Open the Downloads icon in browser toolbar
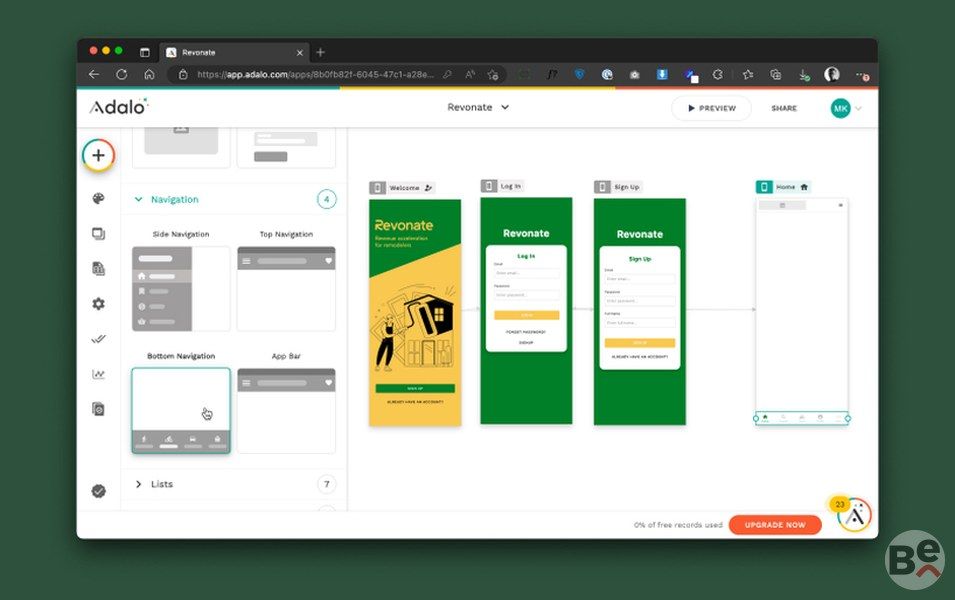Viewport: 955px width, 600px height. click(804, 75)
